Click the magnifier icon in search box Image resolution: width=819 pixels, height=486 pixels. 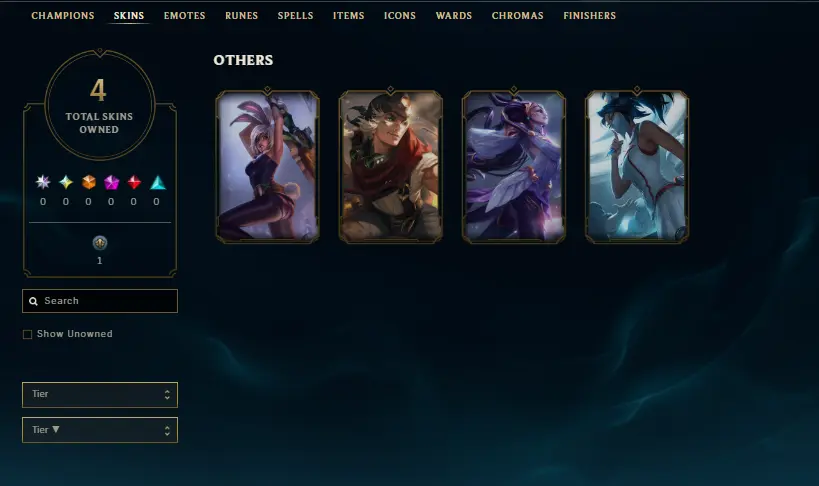click(x=33, y=301)
